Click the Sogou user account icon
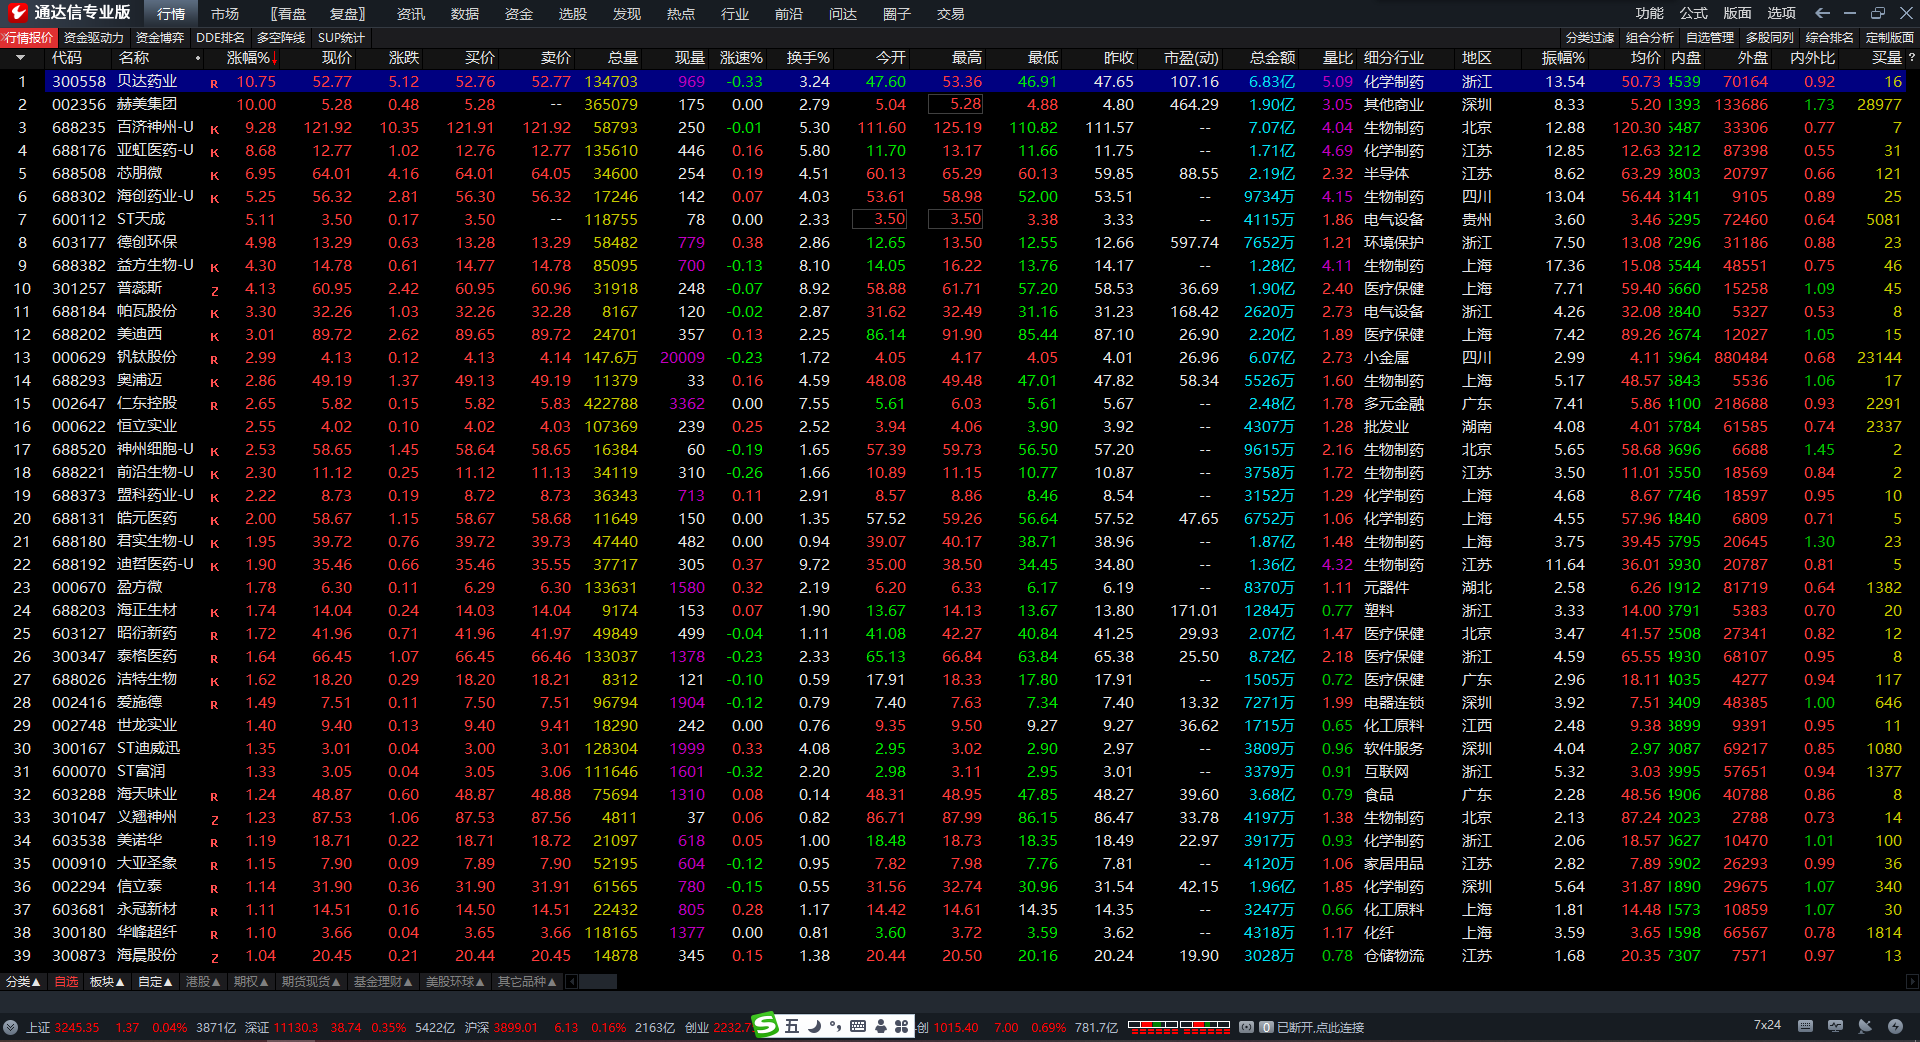 (x=880, y=1026)
